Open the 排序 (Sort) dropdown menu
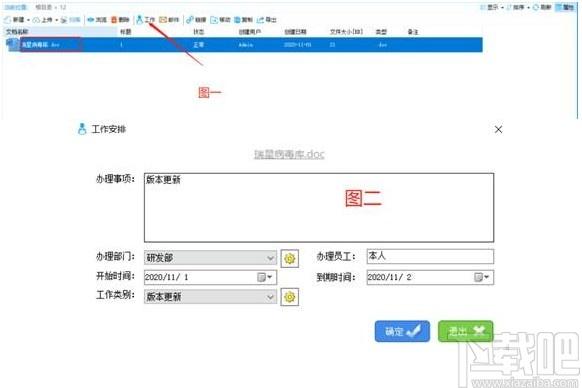Image resolution: width=582 pixels, height=388 pixels. (x=518, y=7)
